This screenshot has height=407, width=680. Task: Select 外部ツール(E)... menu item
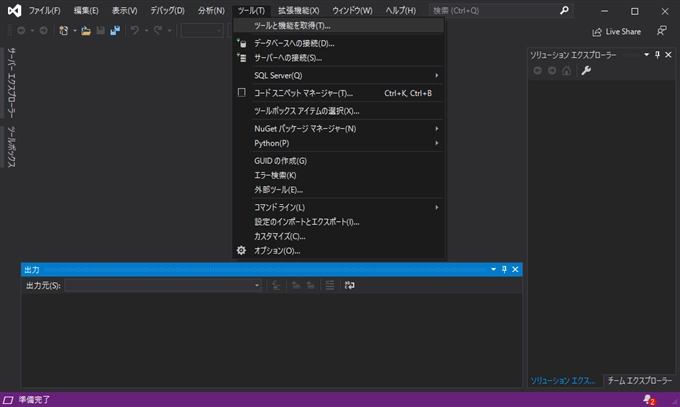pos(338,190)
